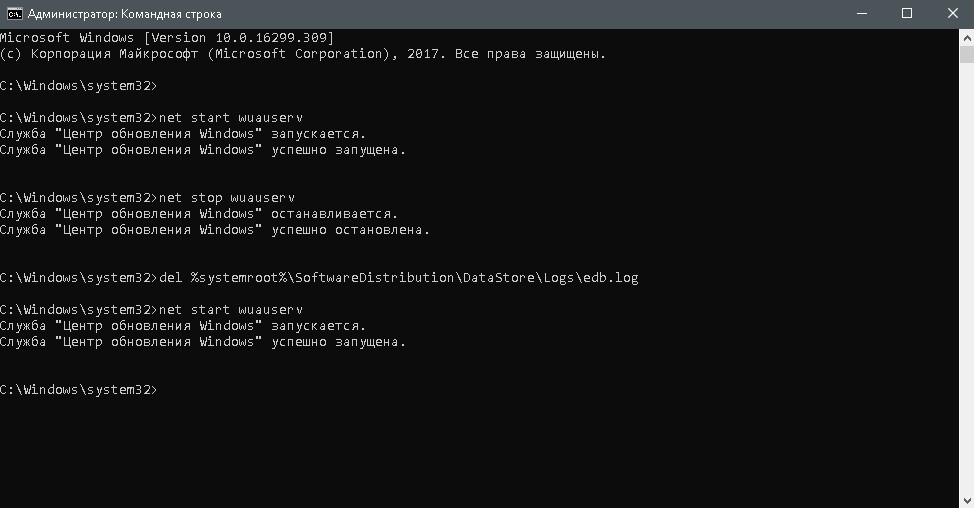Close the Administrator Command Prompt window
Screen dimensions: 974x508
point(952,14)
